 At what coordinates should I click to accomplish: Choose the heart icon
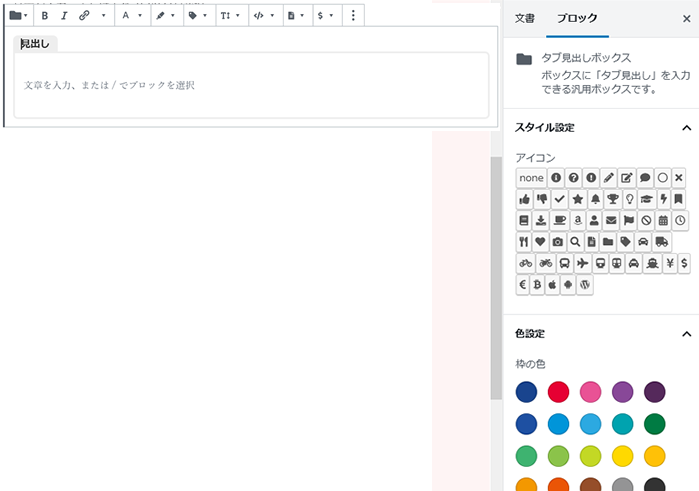point(540,242)
